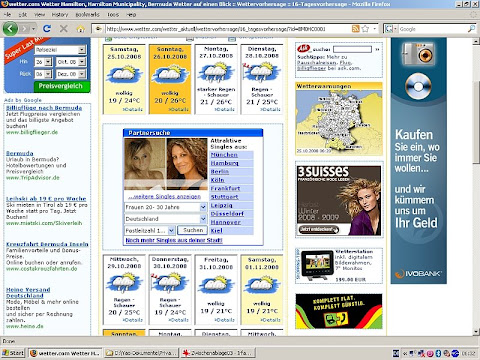Open the München singles link
Screen dimensions: 480x360
224,155
